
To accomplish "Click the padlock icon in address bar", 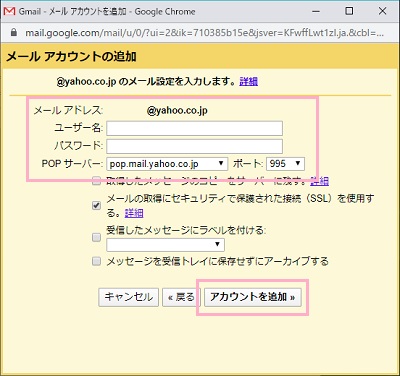I will point(14,33).
